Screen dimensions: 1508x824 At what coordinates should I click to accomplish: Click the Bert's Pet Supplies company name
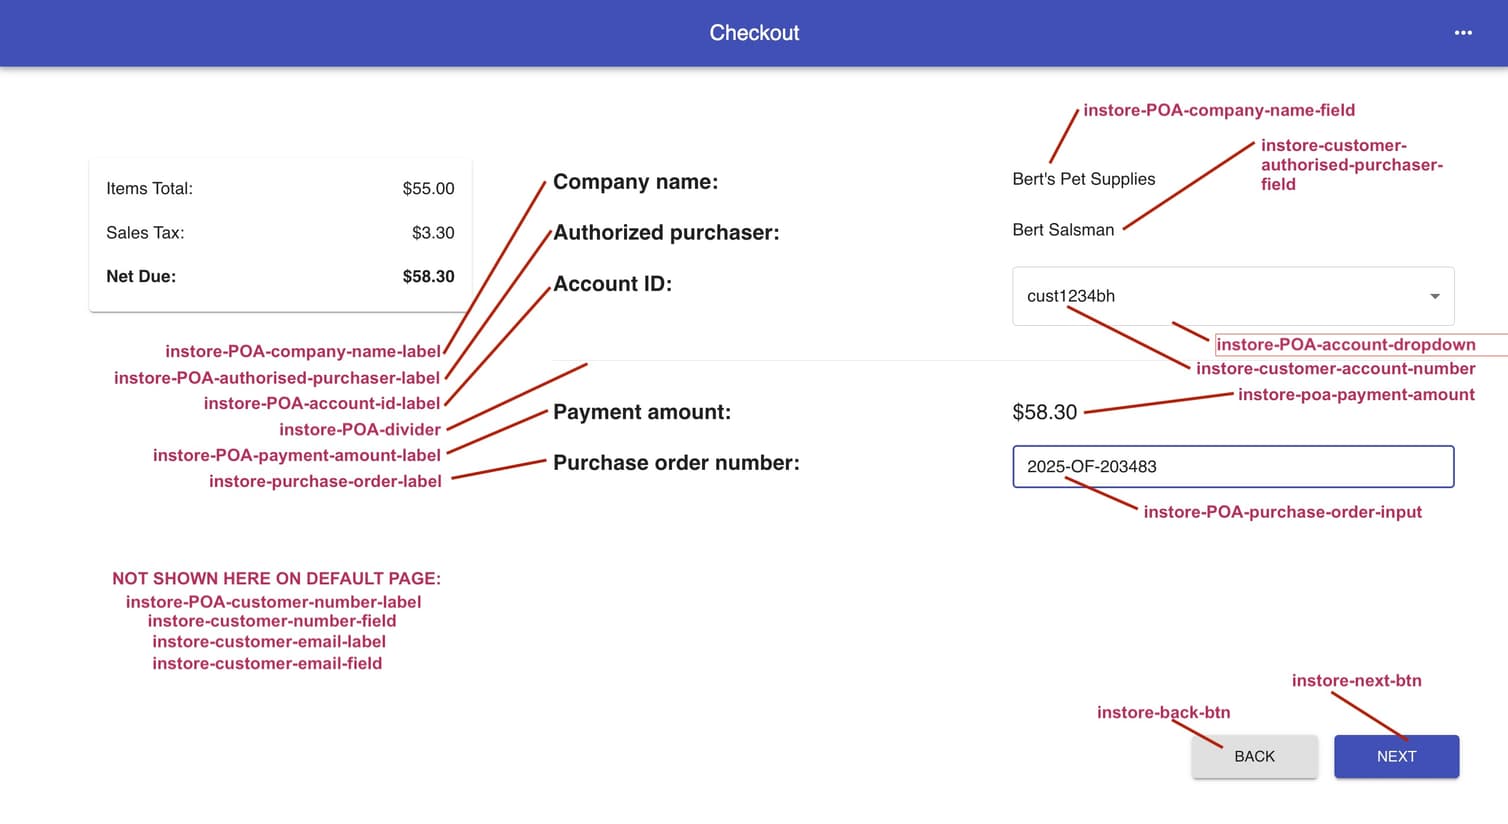tap(1083, 179)
